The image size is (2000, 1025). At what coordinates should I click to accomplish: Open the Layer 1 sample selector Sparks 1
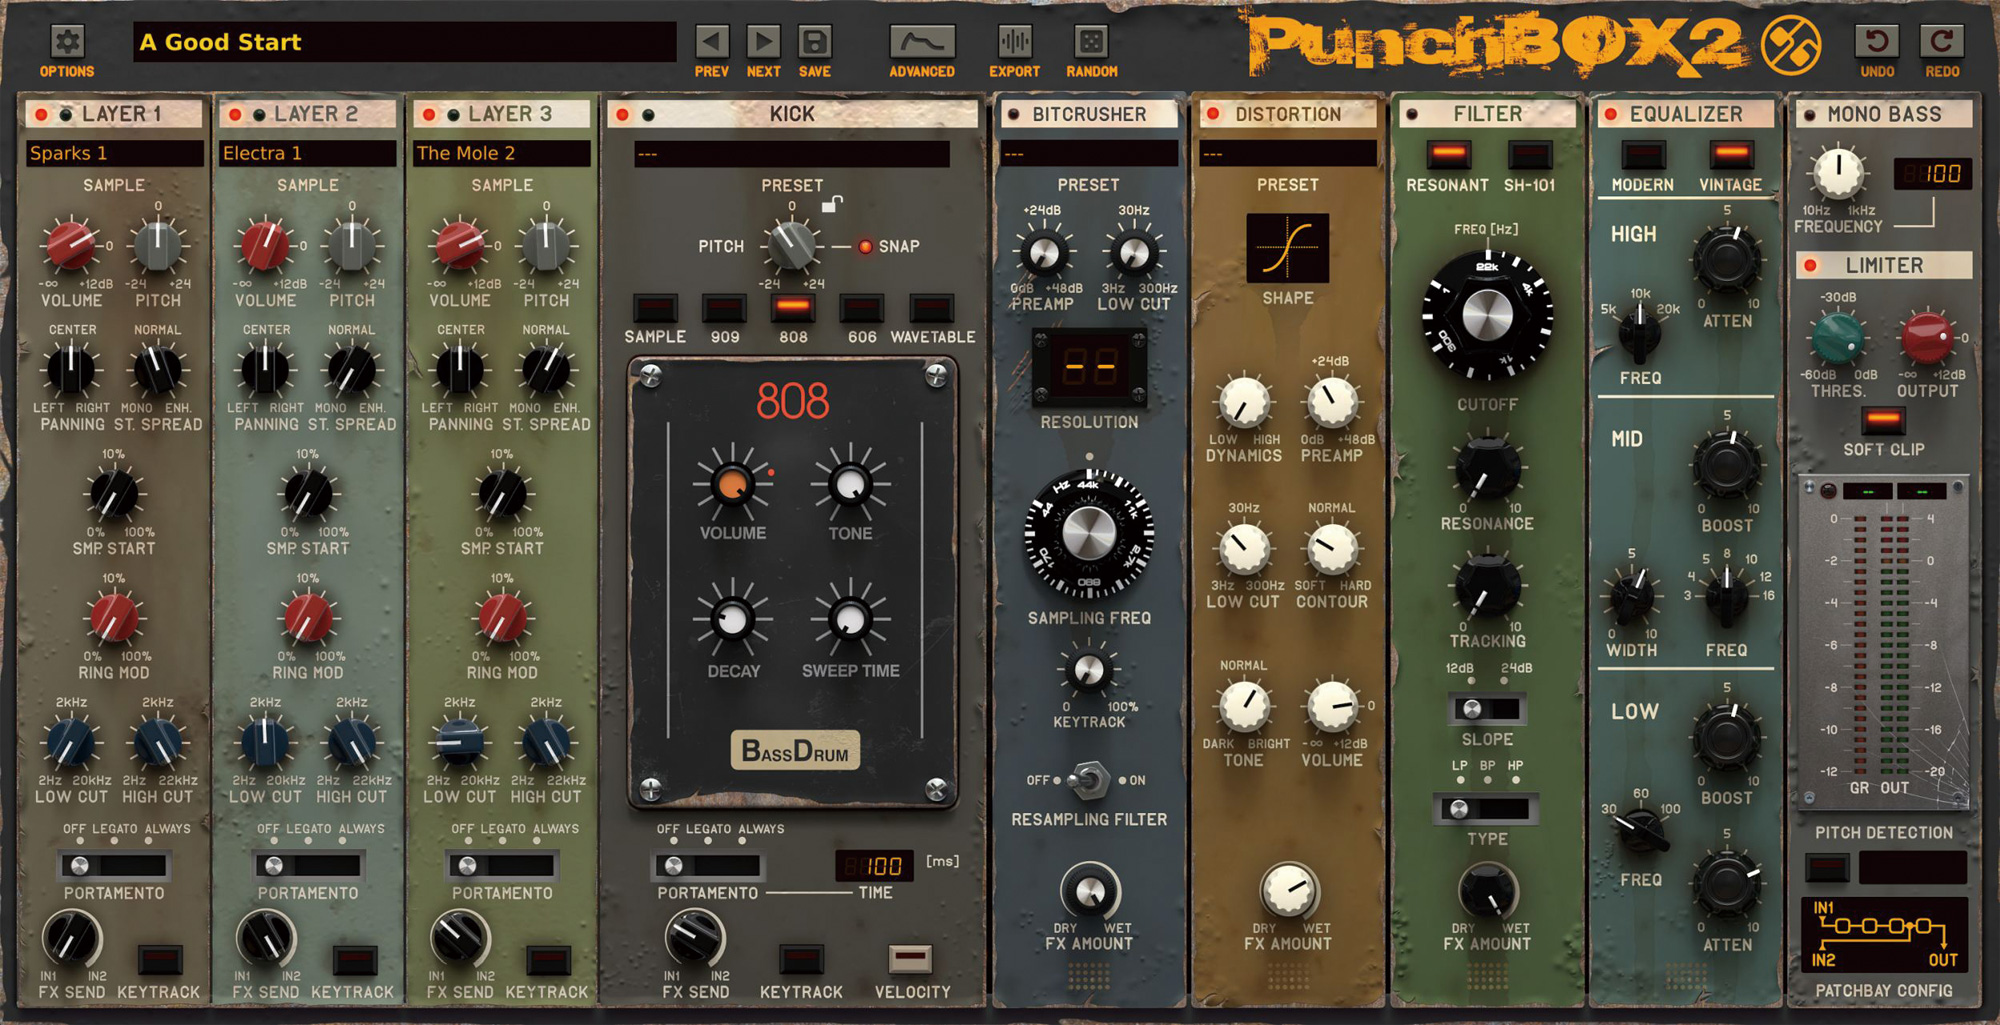pyautogui.click(x=113, y=153)
